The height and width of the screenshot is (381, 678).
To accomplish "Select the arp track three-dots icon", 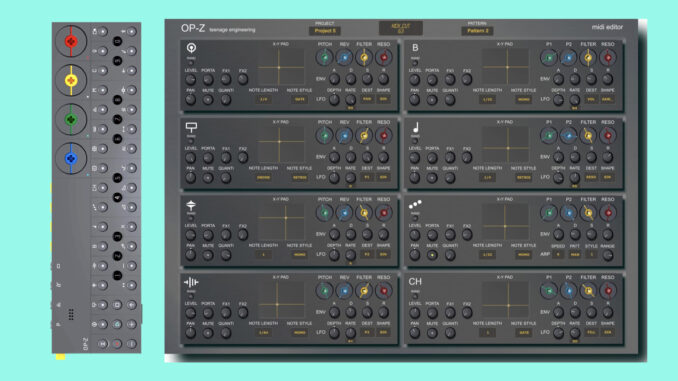I will (415, 204).
